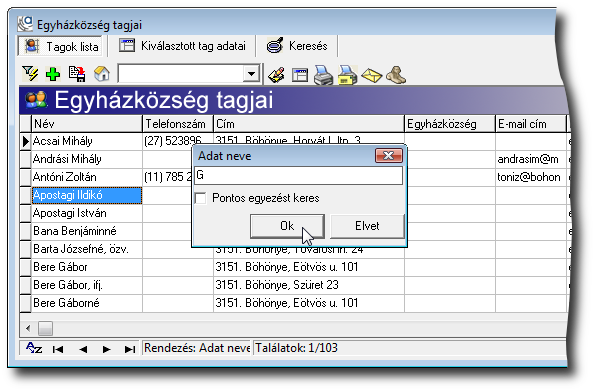Click Rendezés: Adat neve status text
606x391 pixels.
click(x=197, y=348)
